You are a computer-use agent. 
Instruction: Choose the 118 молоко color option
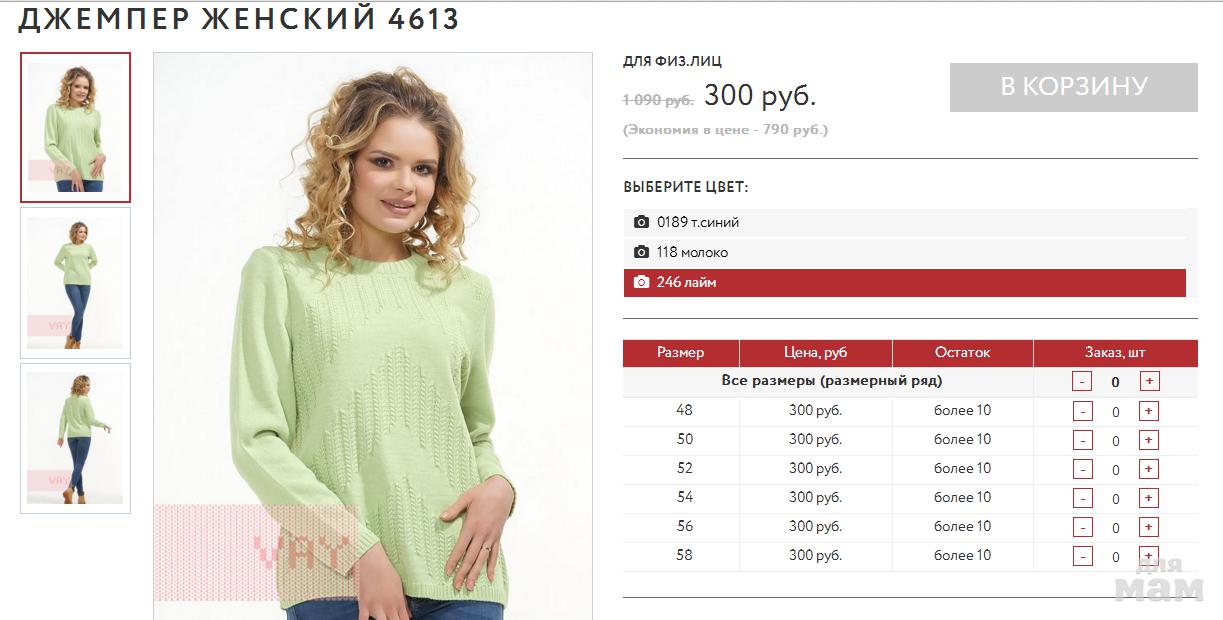(x=905, y=252)
